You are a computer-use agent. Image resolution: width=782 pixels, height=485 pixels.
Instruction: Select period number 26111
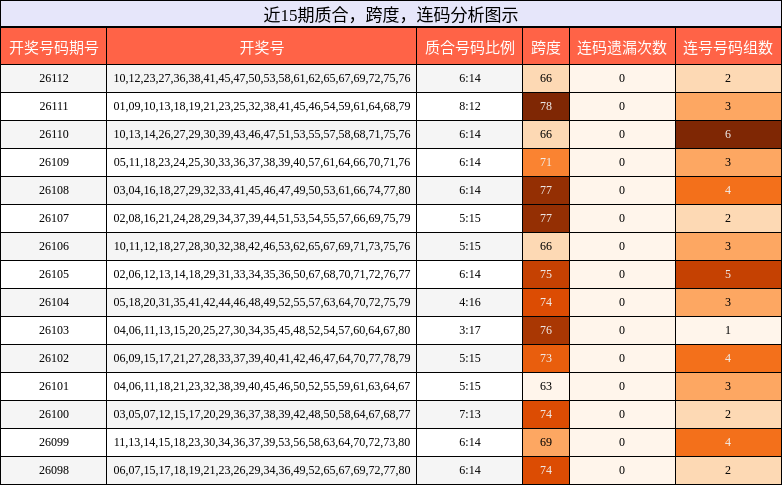coord(53,106)
